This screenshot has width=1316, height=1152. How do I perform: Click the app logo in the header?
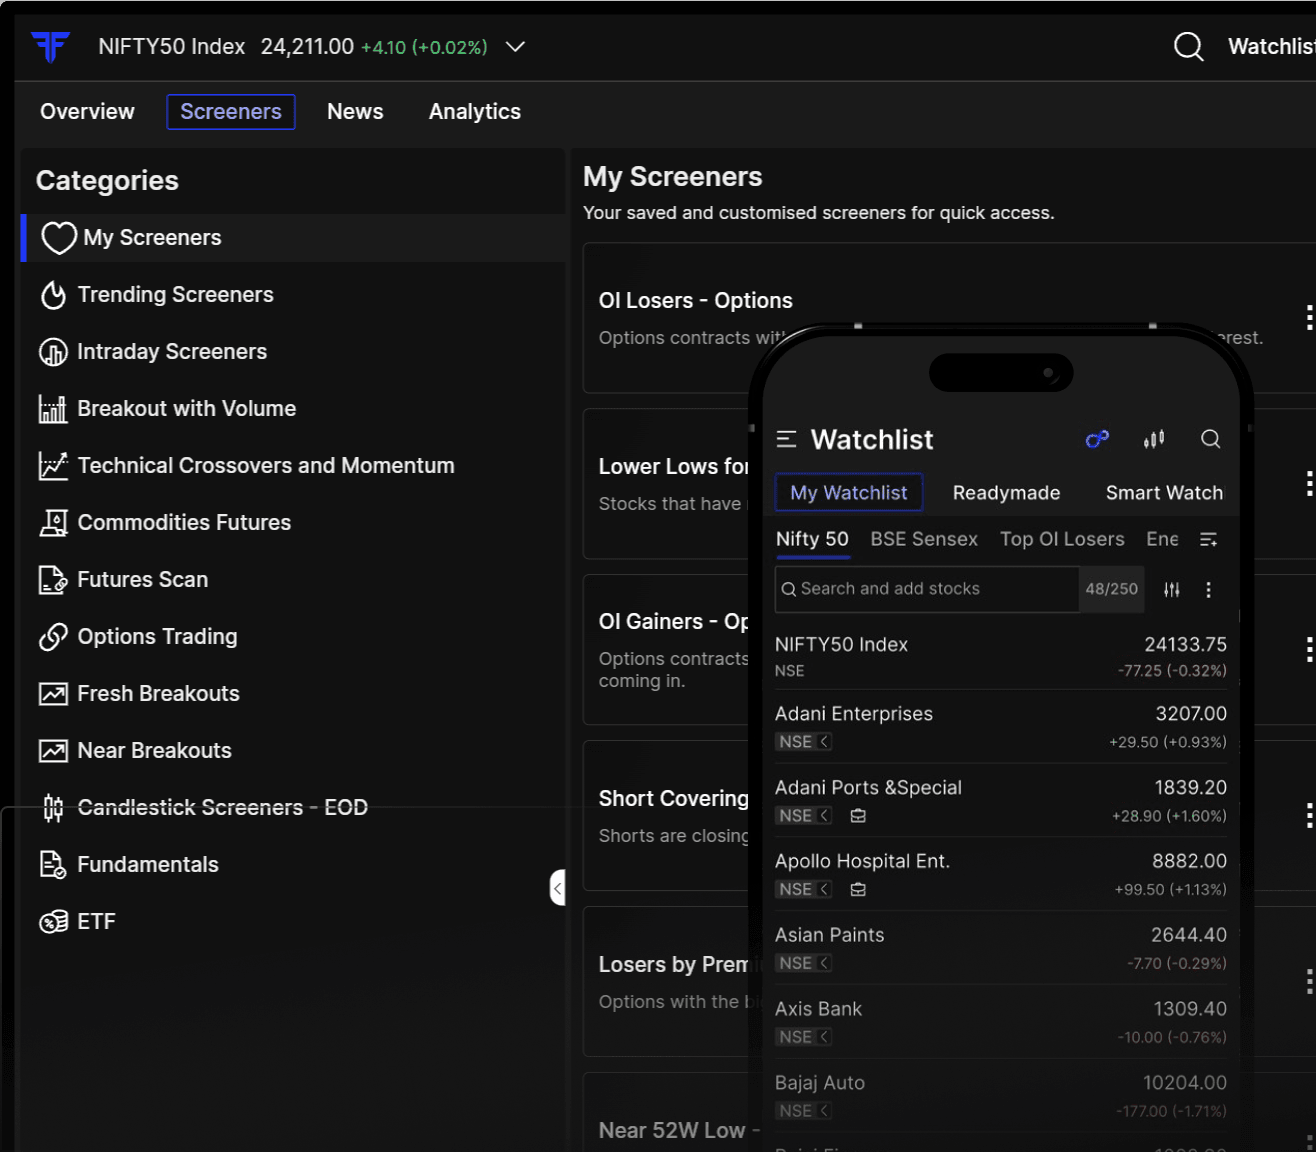[x=50, y=47]
